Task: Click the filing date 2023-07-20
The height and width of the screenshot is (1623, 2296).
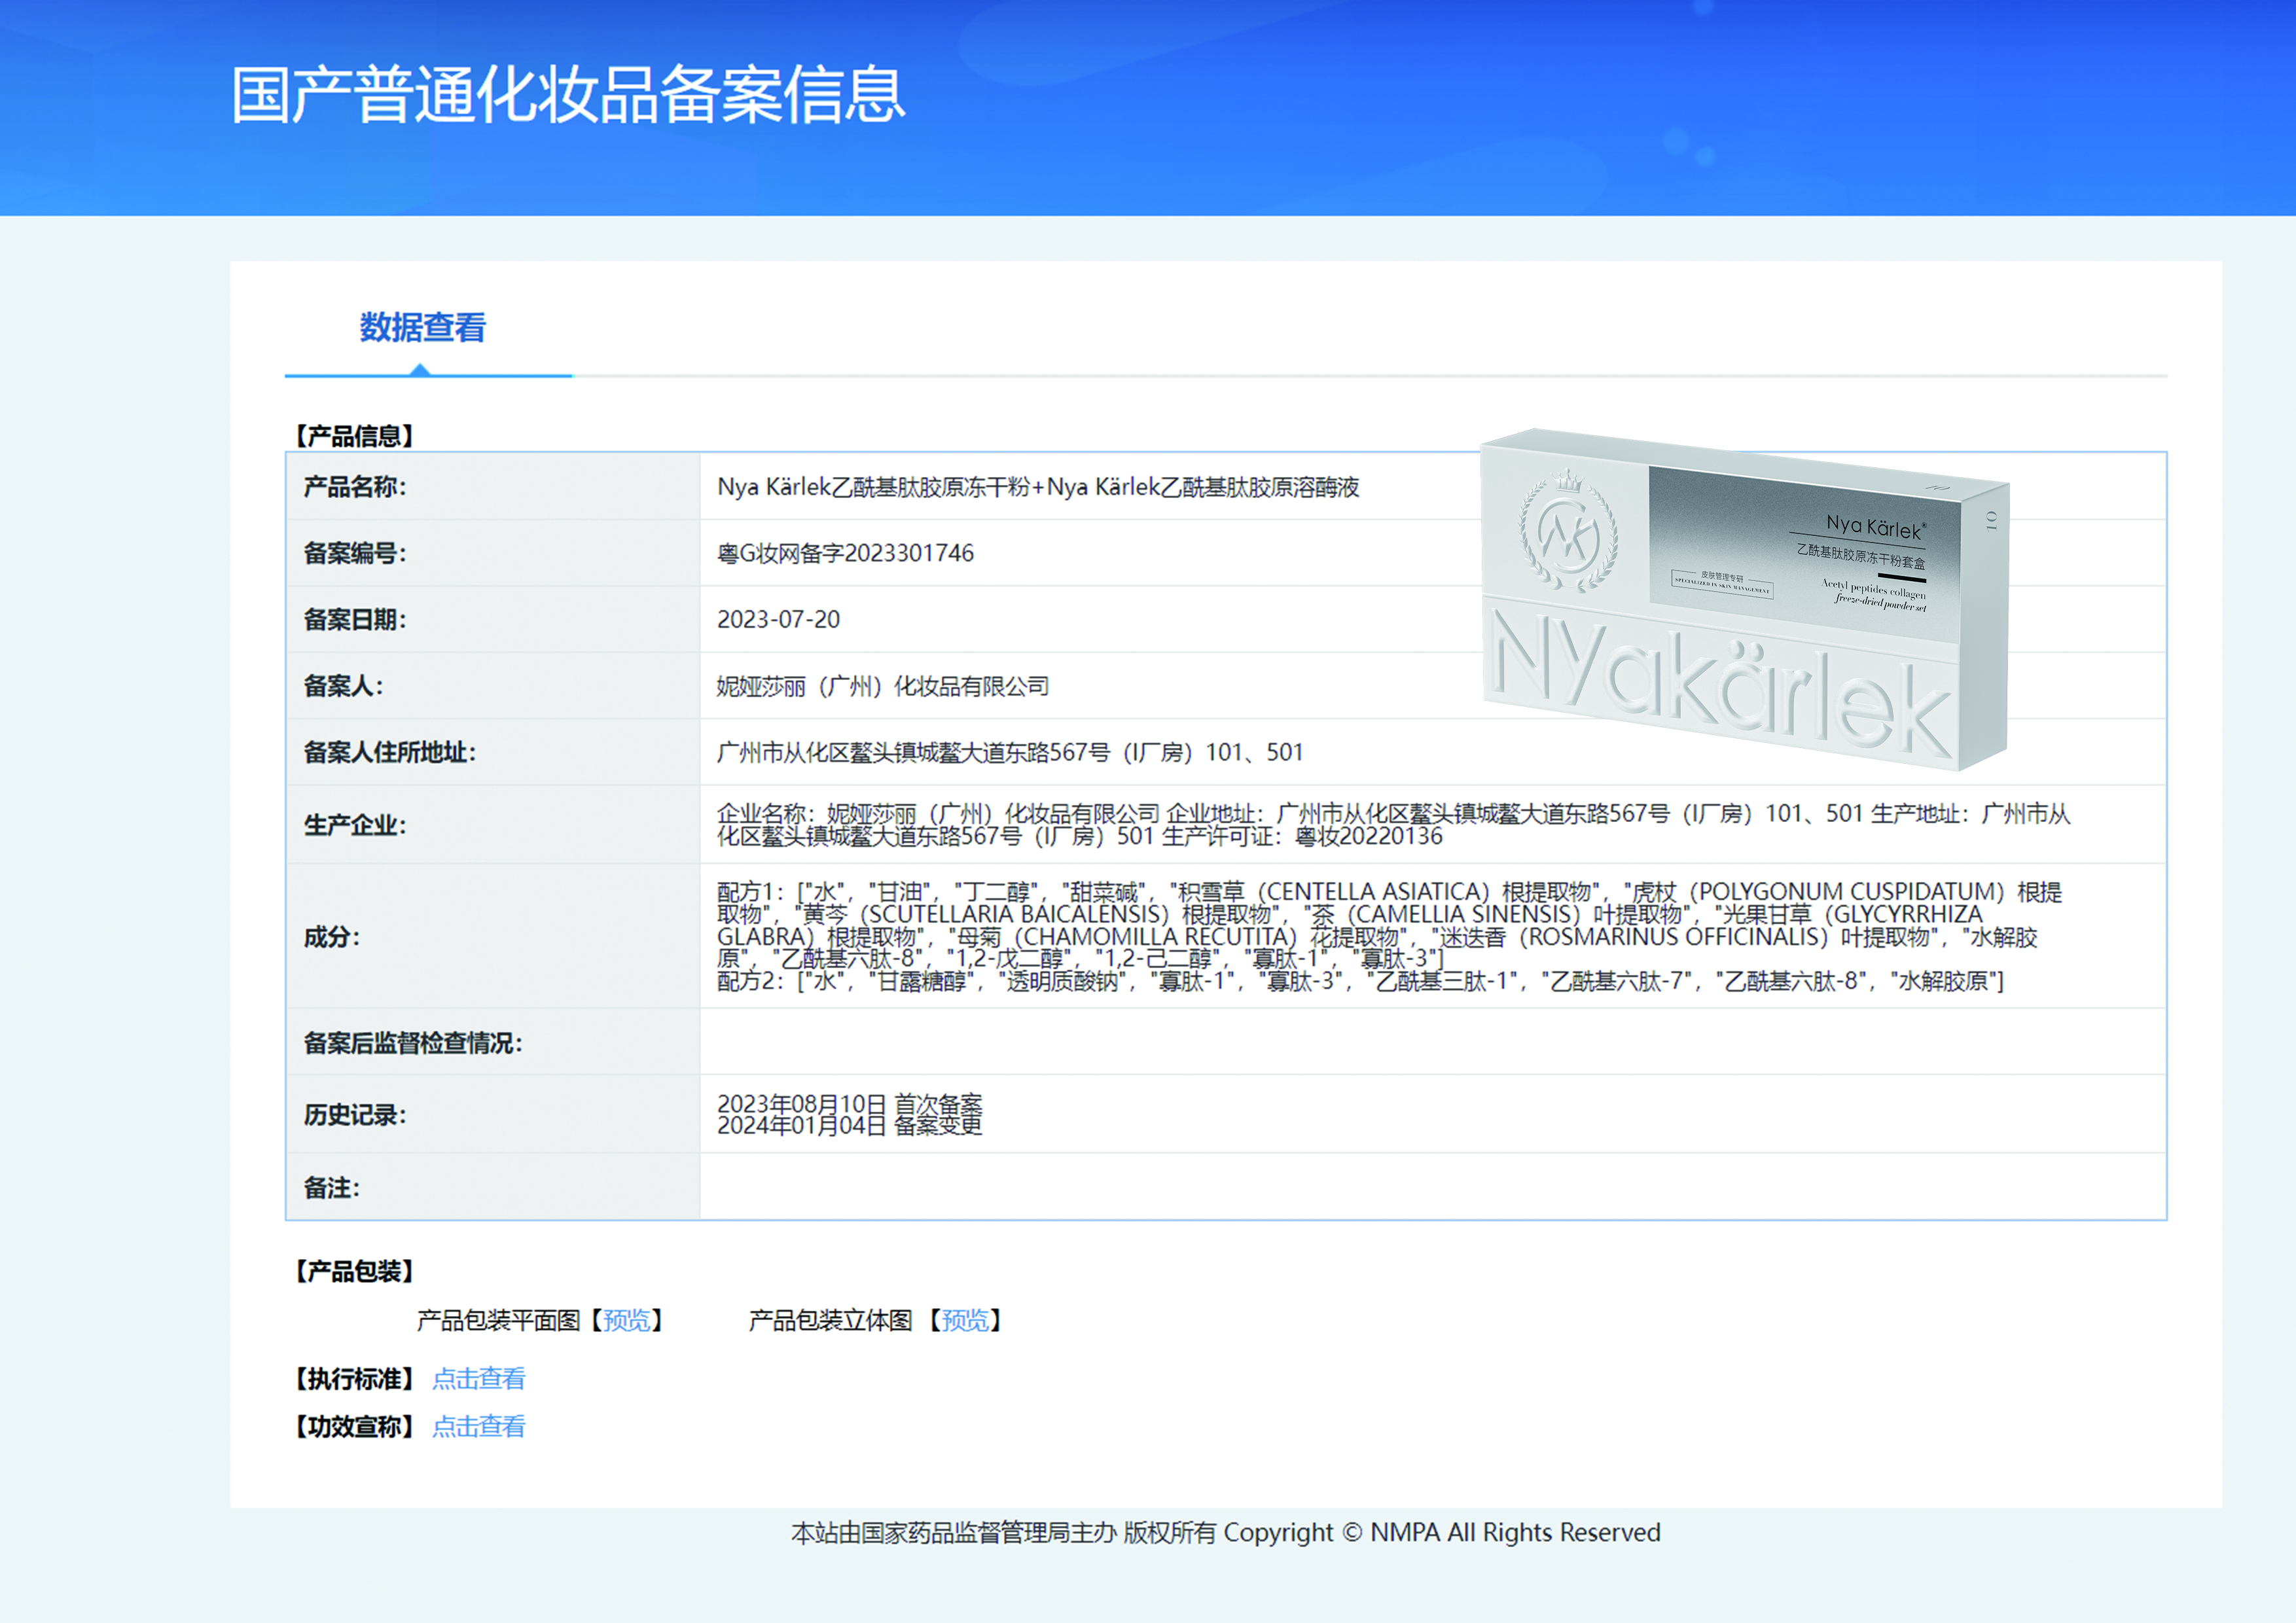Action: pyautogui.click(x=778, y=619)
